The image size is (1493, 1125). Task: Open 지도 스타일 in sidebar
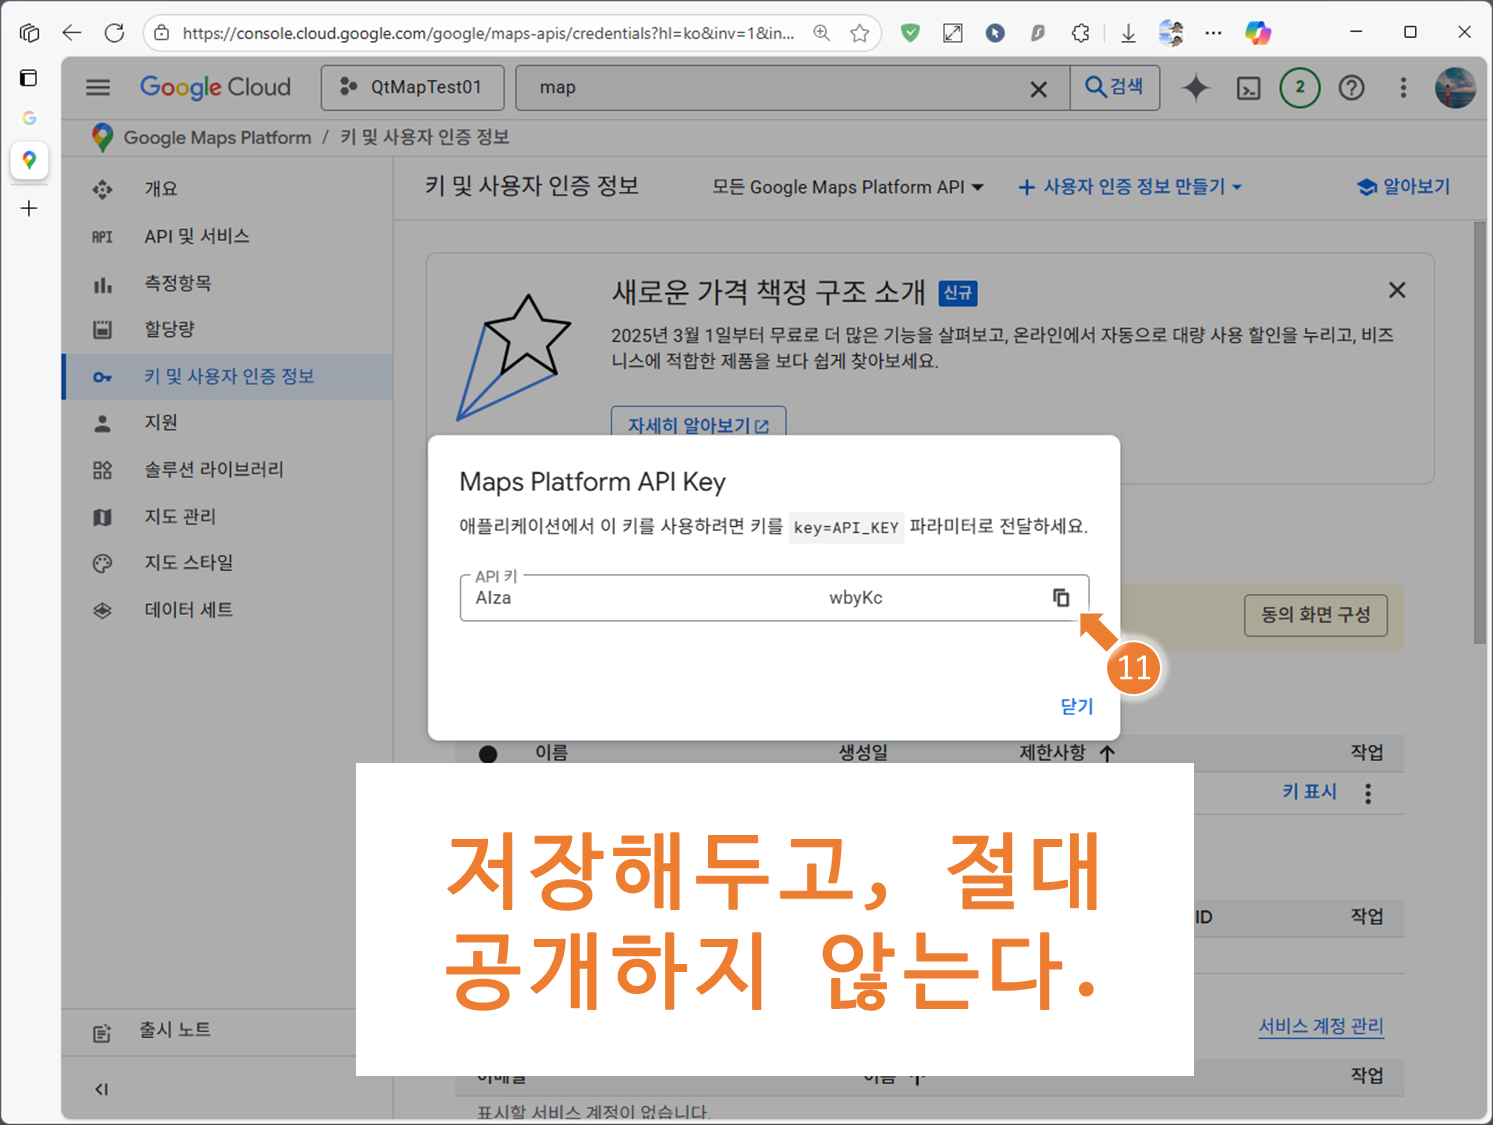(227, 562)
